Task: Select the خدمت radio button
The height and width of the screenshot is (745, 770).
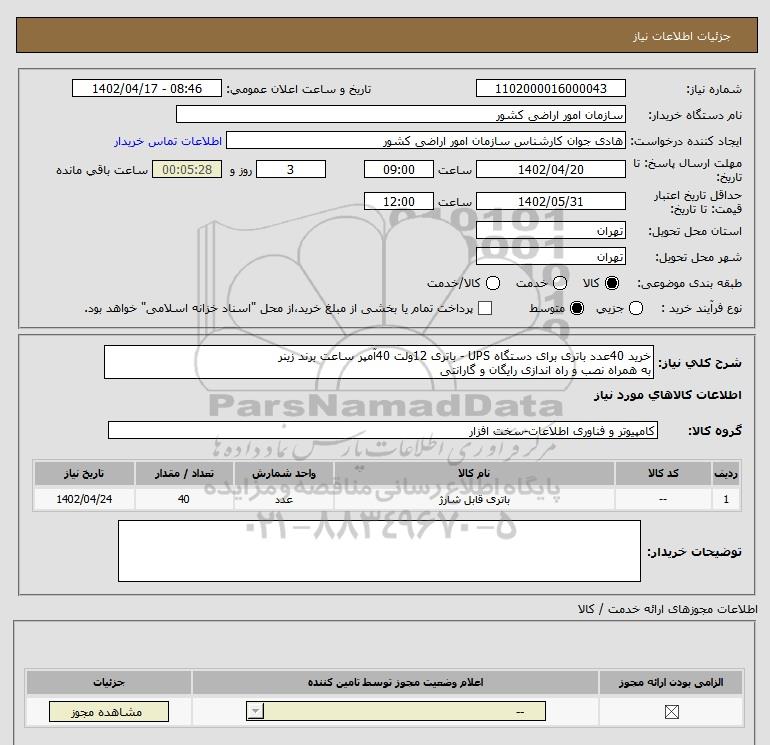Action: click(560, 283)
